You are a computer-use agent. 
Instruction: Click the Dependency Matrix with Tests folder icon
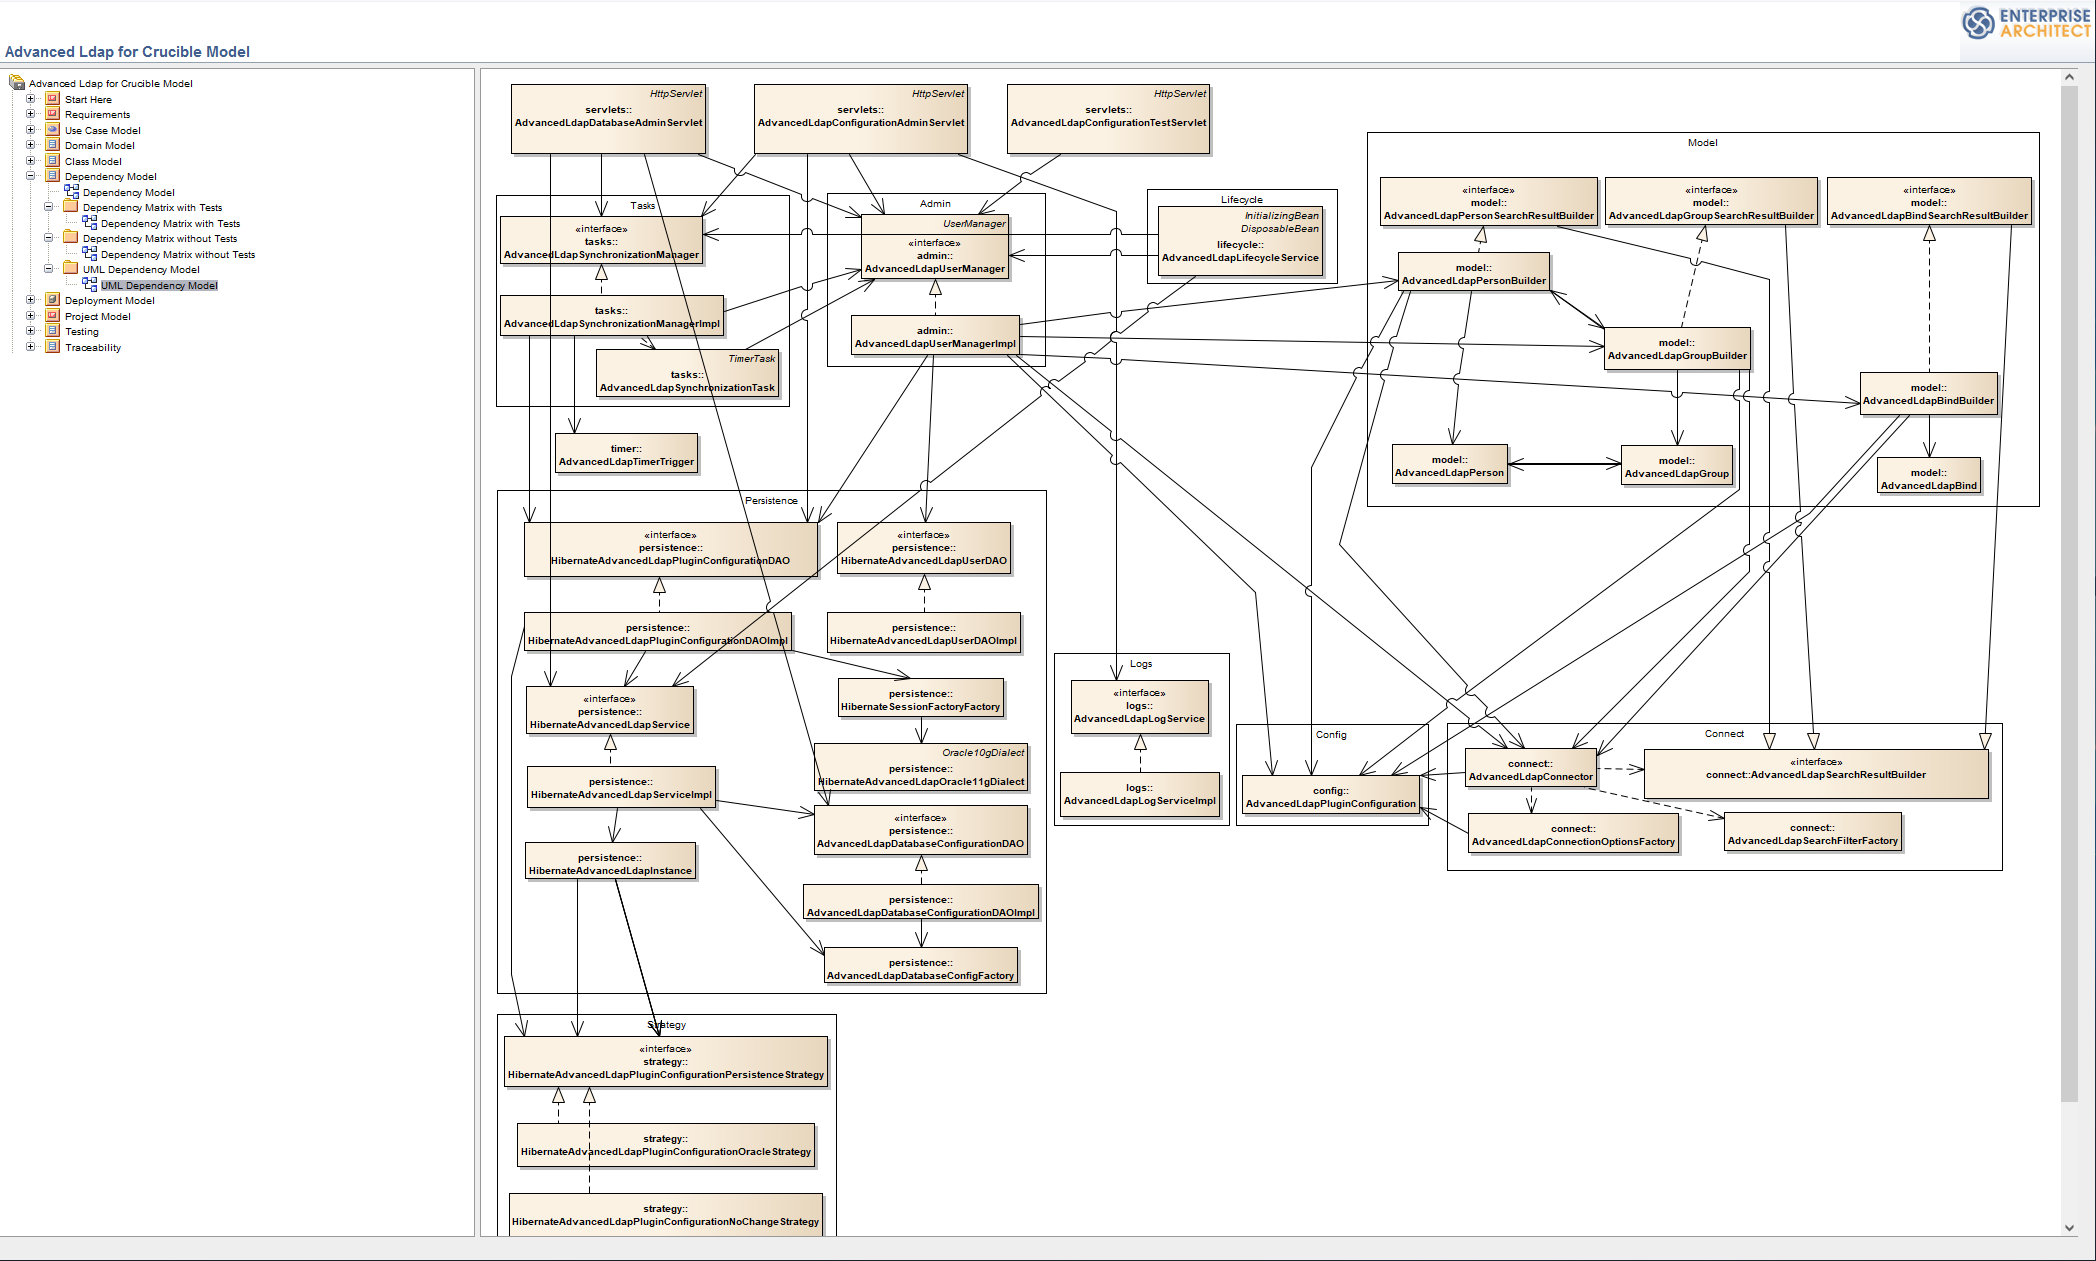71,207
